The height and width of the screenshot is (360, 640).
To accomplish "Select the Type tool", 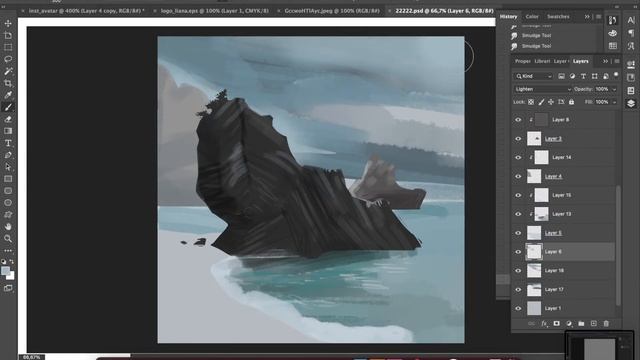I will point(8,143).
